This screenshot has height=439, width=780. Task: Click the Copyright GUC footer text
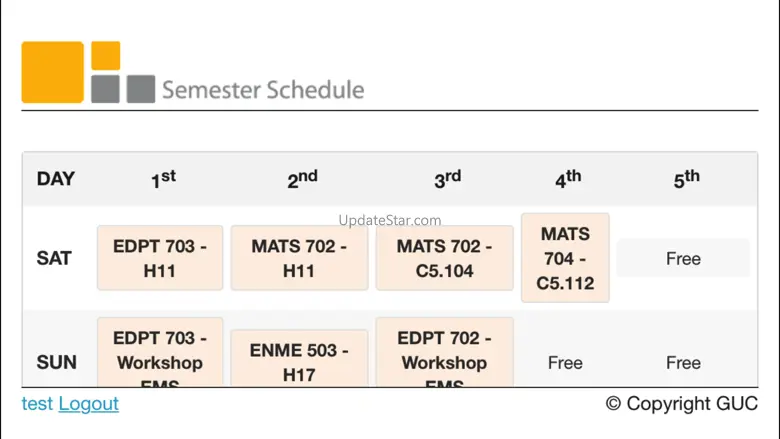coord(682,403)
